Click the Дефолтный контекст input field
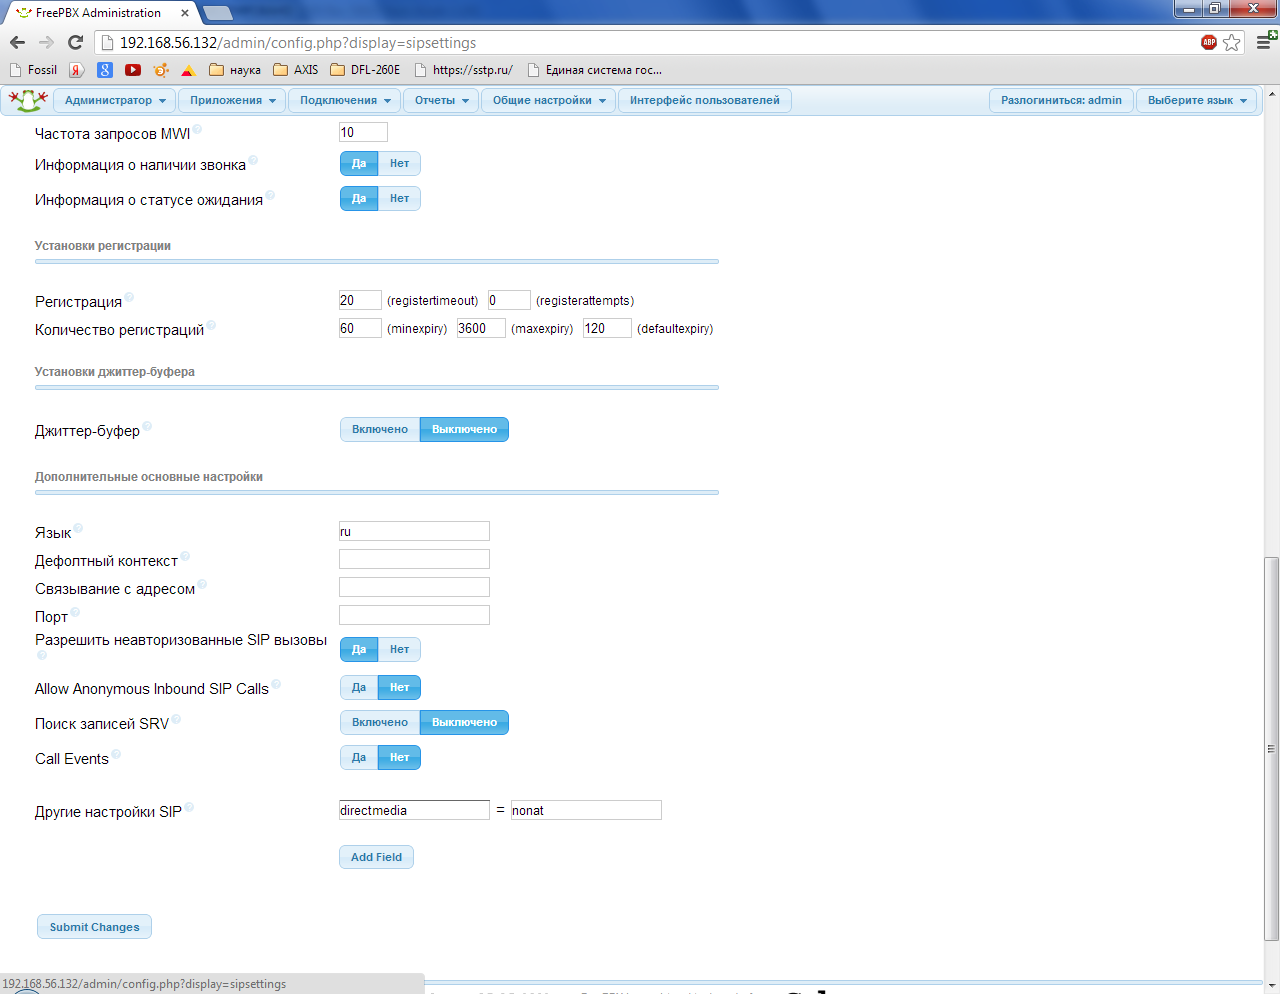 click(414, 559)
